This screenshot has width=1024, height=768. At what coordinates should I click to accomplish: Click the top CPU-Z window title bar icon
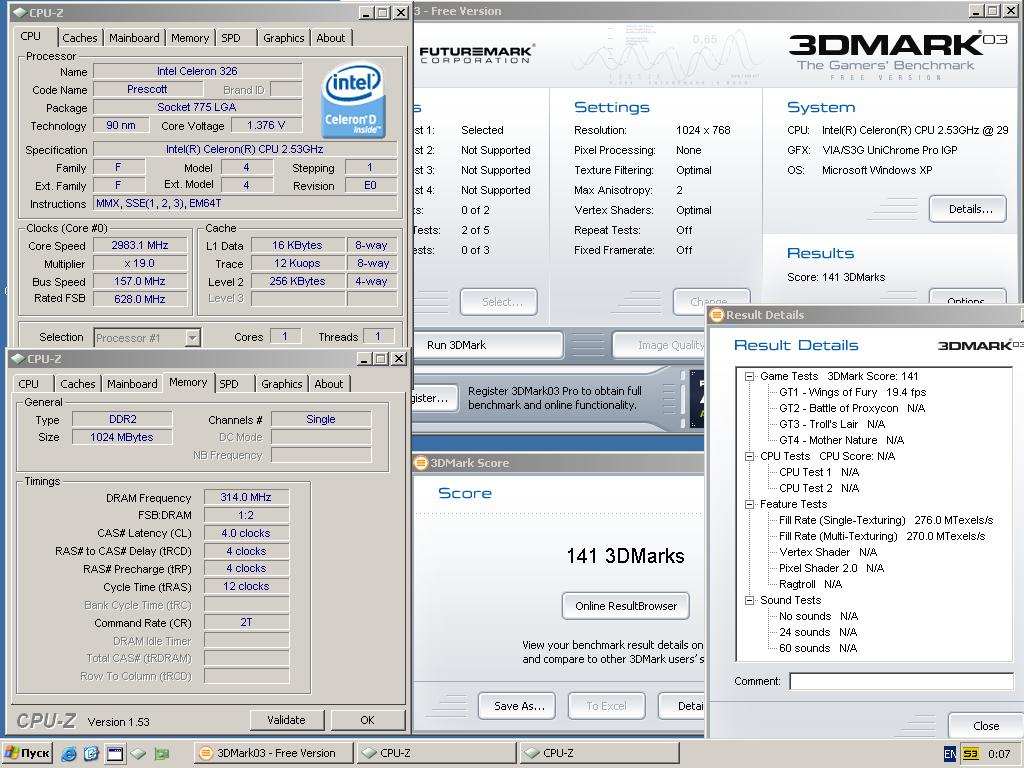coord(20,12)
